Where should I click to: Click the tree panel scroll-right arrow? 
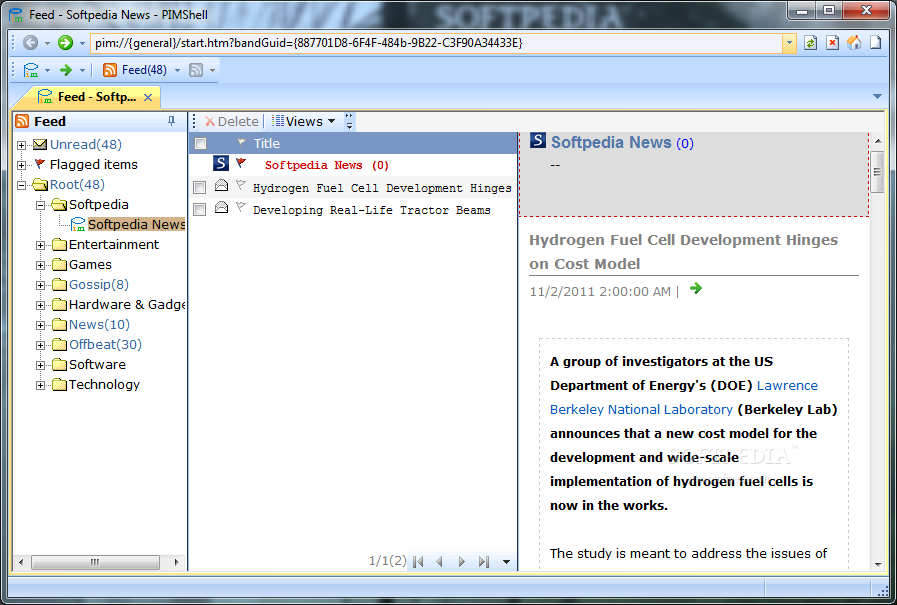(176, 562)
